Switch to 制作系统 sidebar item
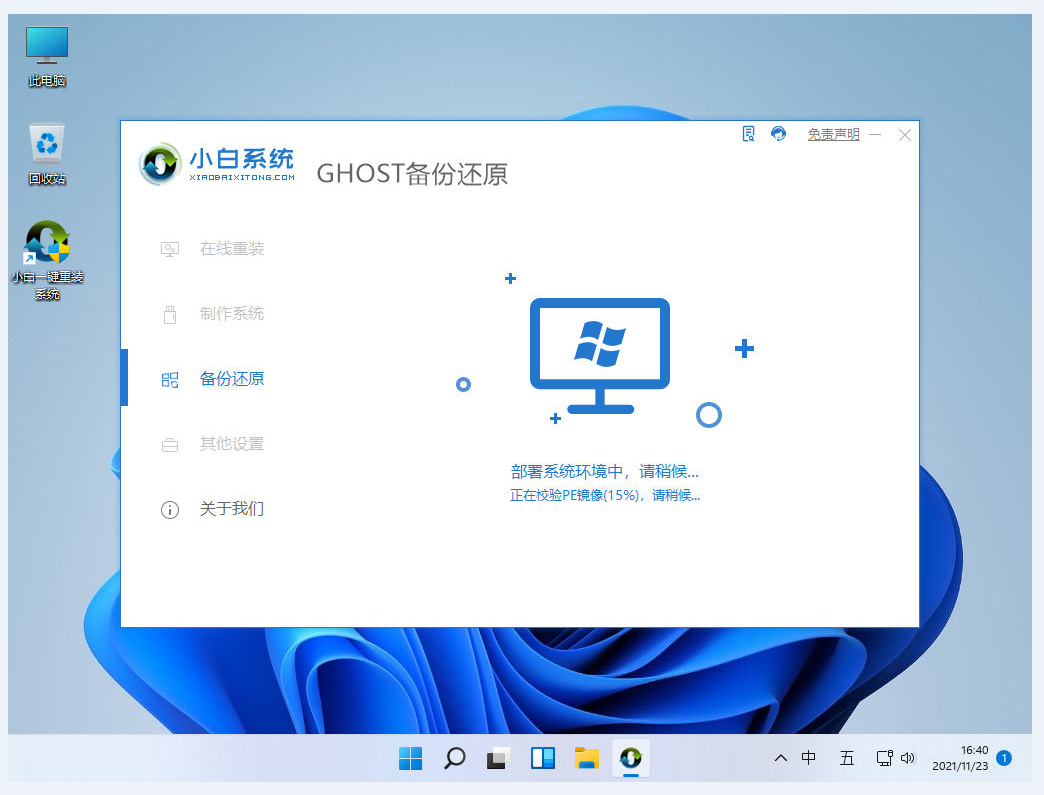The width and height of the screenshot is (1044, 795). tap(231, 314)
